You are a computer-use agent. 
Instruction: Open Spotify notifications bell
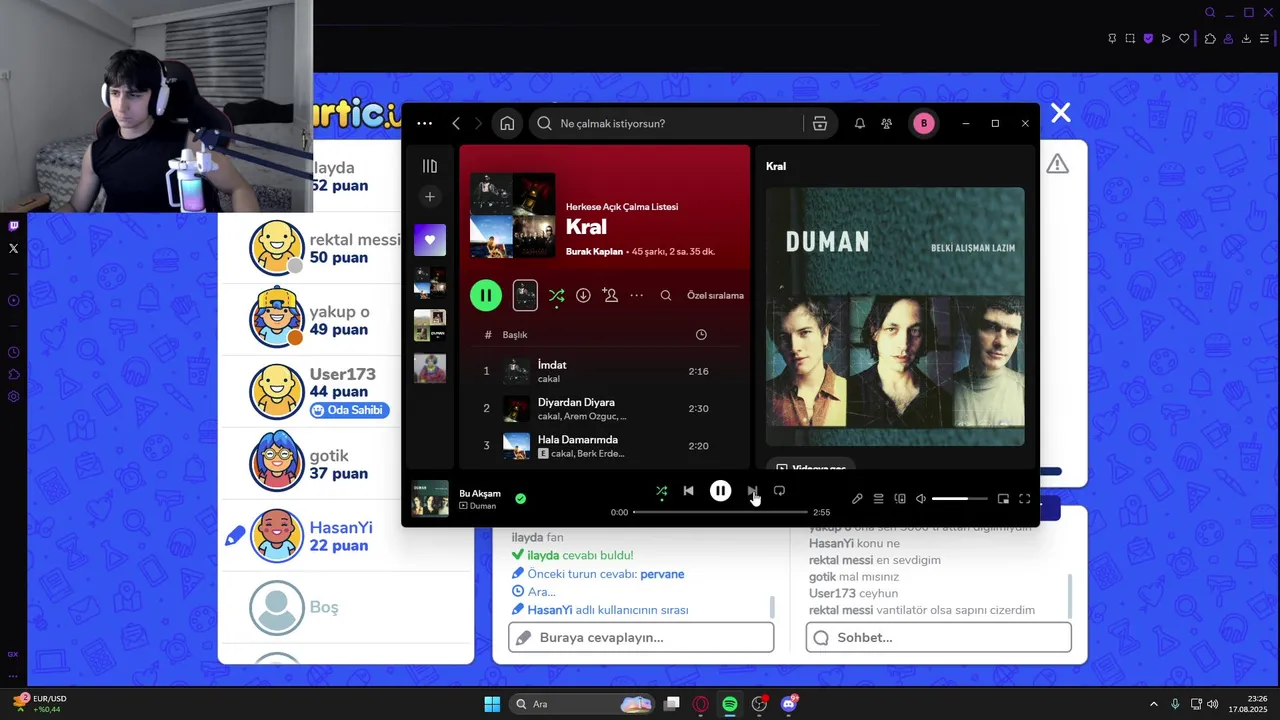coord(859,123)
